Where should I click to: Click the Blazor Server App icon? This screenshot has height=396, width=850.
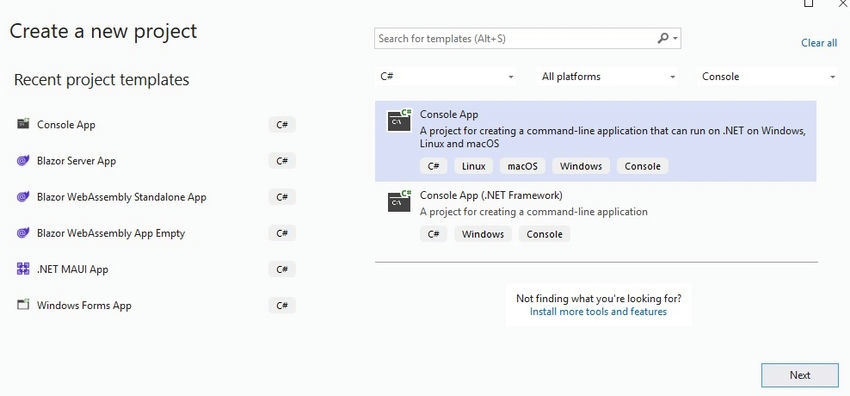pyautogui.click(x=23, y=160)
